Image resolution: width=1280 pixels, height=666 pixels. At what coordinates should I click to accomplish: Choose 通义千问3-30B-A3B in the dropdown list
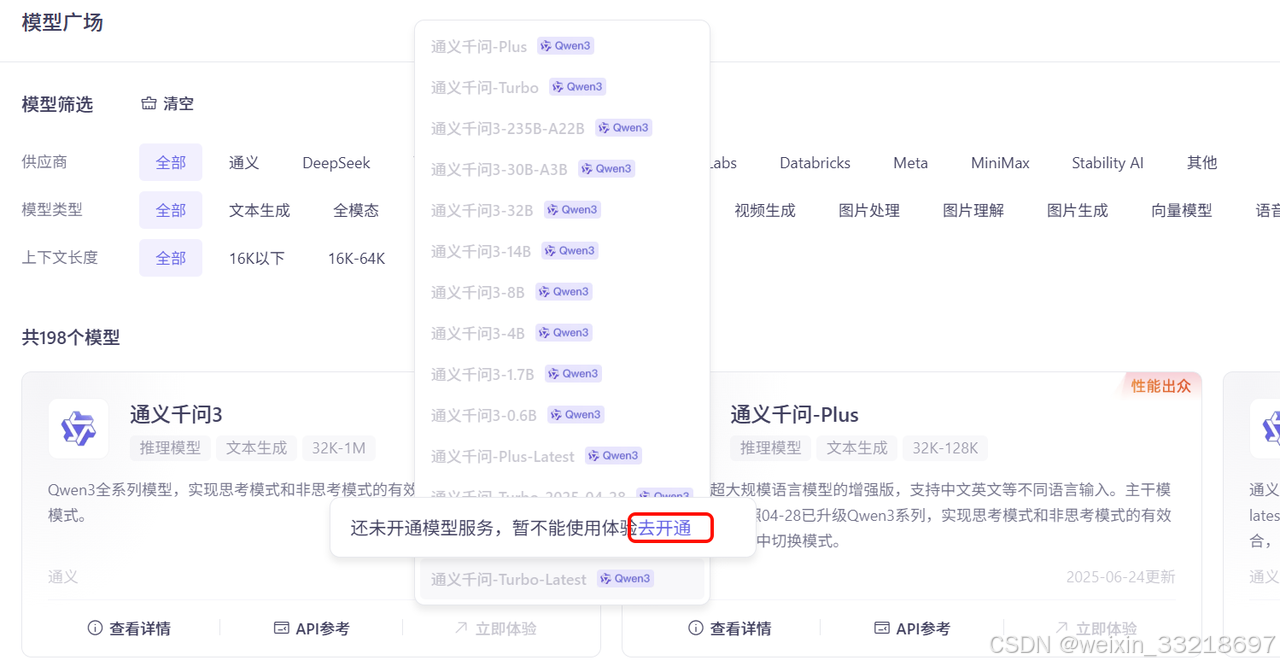click(562, 169)
